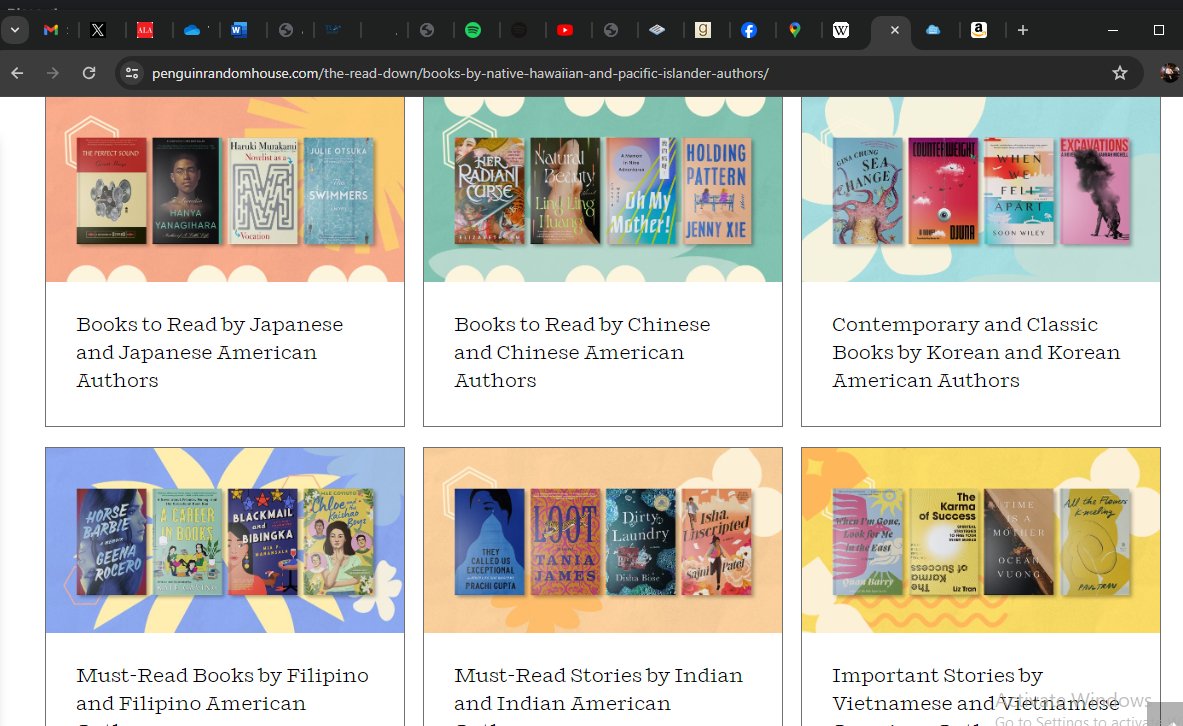Click the Excavations book cover
The image size is (1183, 726).
click(1095, 190)
